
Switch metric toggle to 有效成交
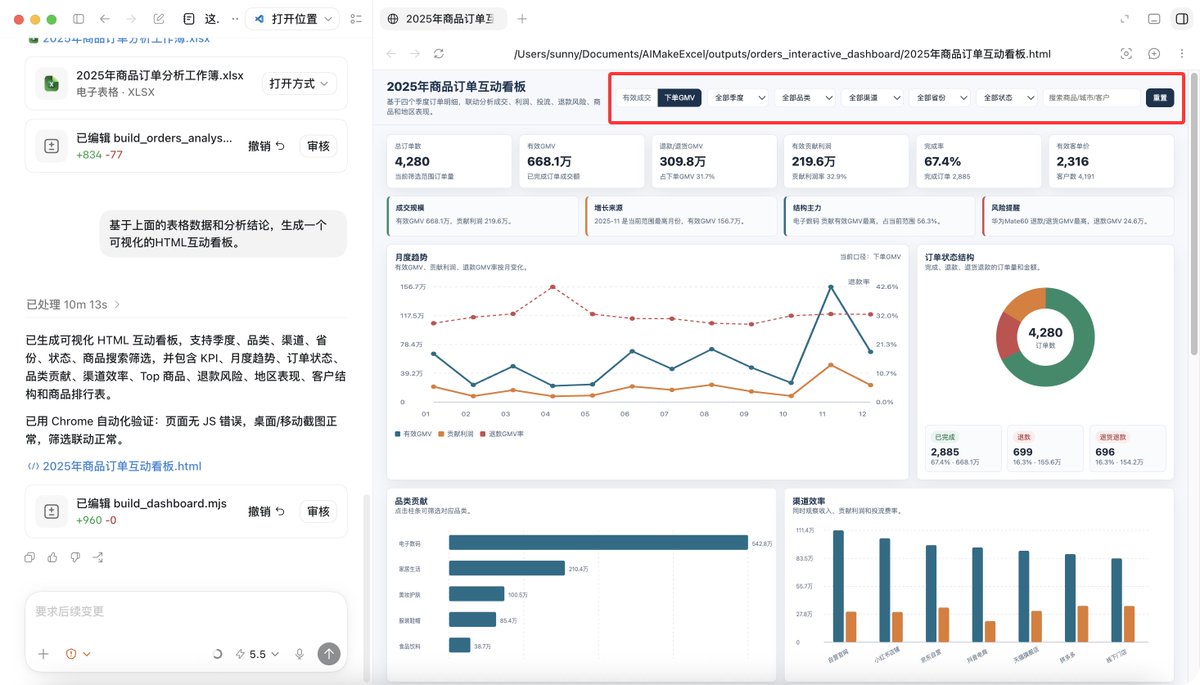coord(637,98)
